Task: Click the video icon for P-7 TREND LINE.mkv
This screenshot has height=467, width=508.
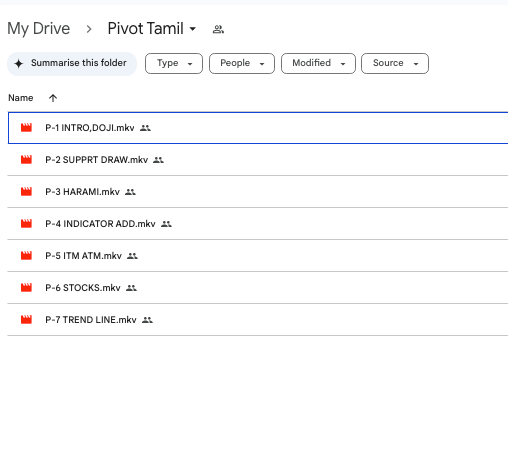Action: (26, 320)
